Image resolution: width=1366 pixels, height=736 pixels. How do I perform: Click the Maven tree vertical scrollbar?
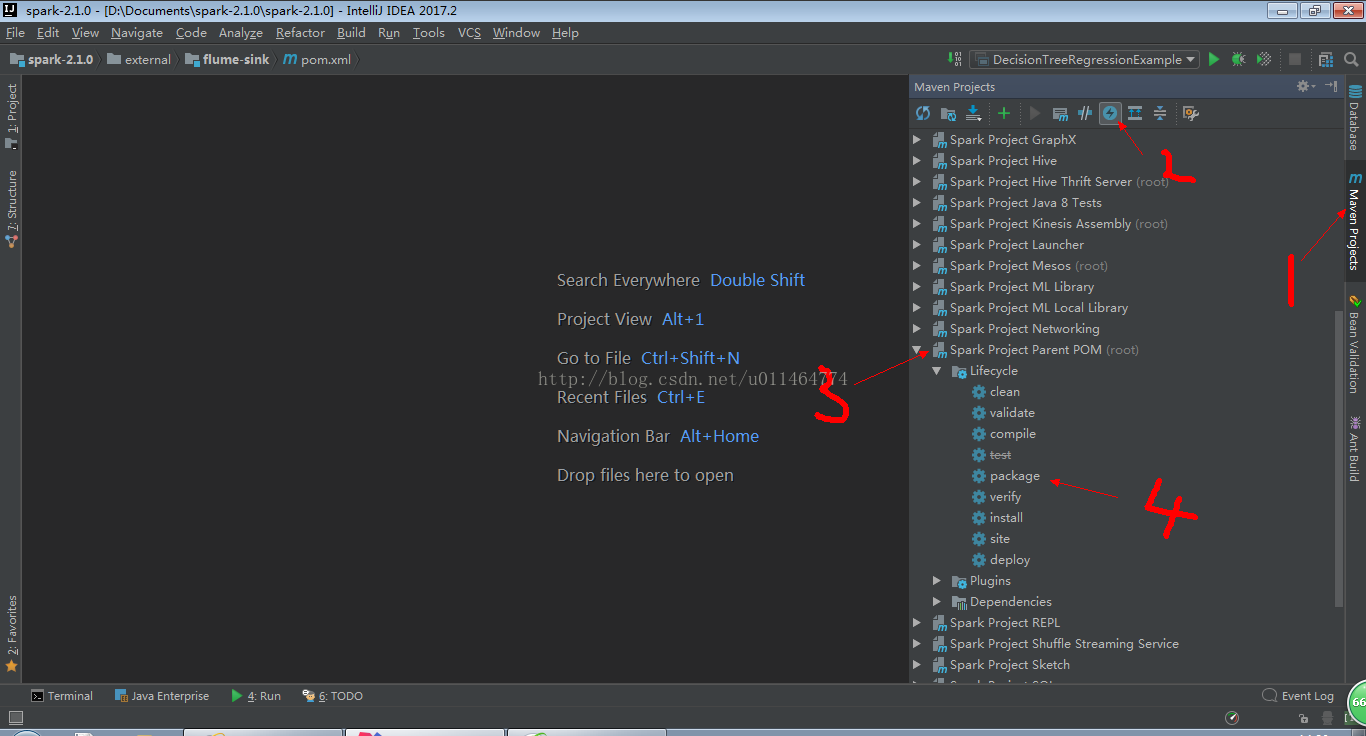(1339, 457)
